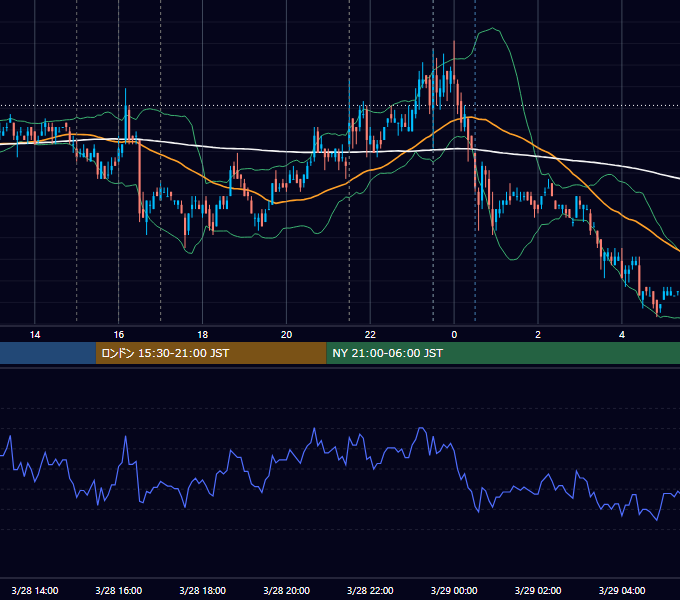Click the 0 hour label on price chart axis

click(x=454, y=335)
